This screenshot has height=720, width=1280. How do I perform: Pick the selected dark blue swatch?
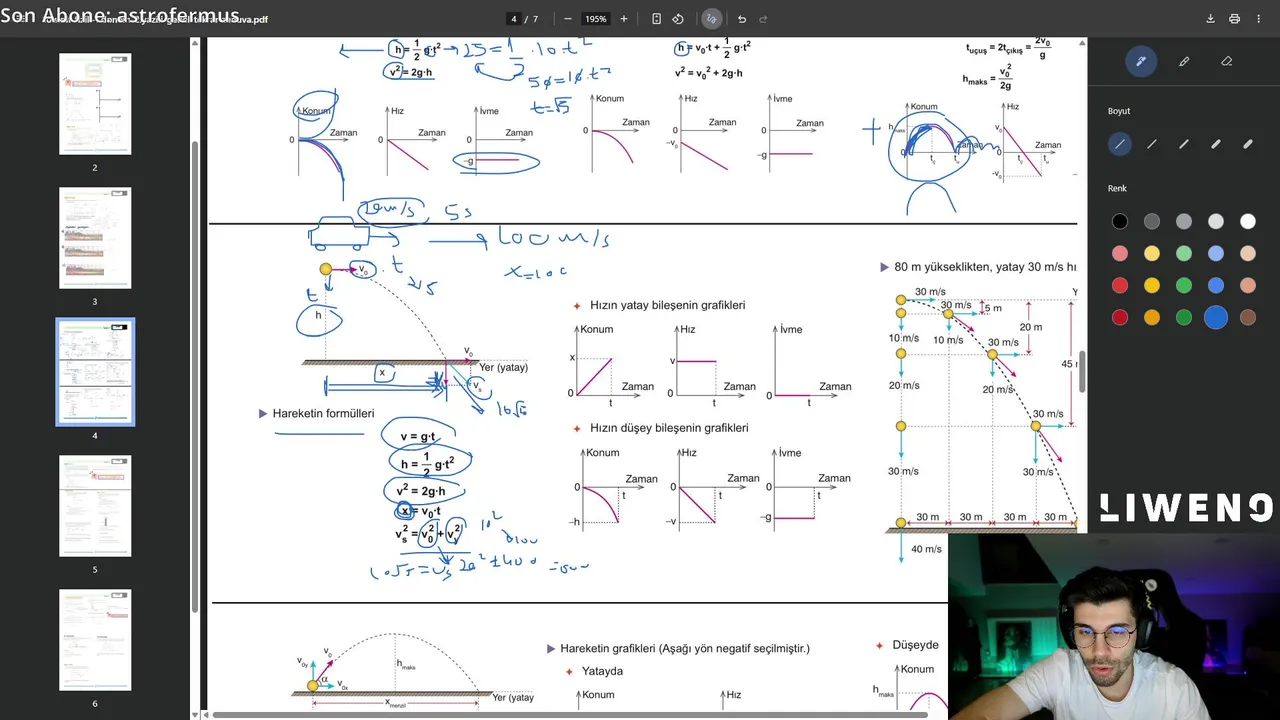[1216, 318]
